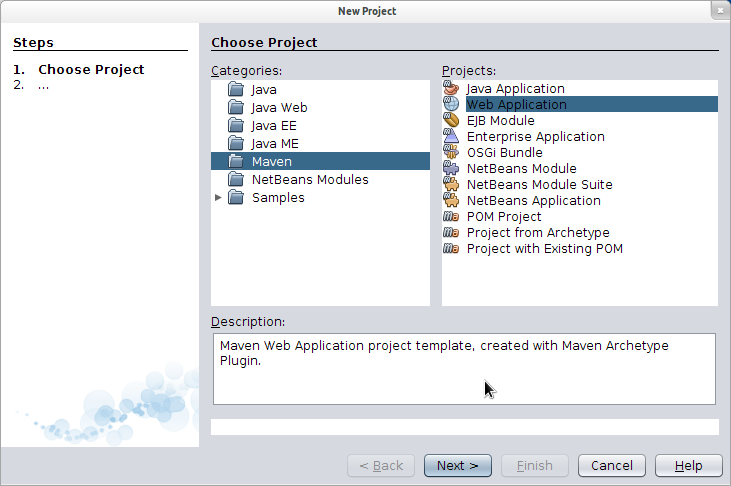Choose the NetBeans Module project type
The image size is (731, 486).
click(x=522, y=168)
